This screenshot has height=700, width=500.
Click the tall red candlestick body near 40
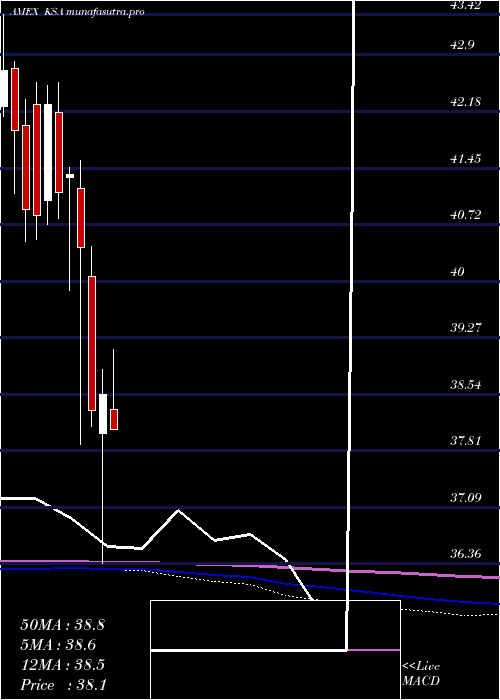coord(92,343)
